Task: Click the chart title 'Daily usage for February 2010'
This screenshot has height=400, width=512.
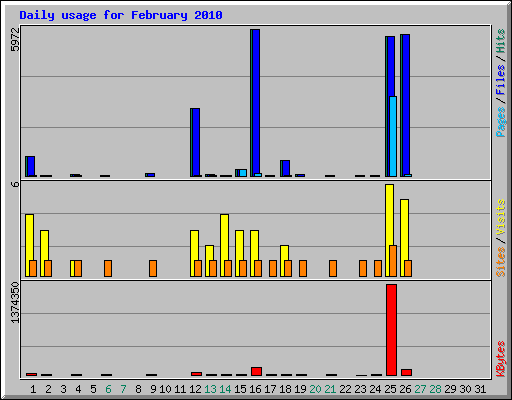Action: tap(121, 16)
